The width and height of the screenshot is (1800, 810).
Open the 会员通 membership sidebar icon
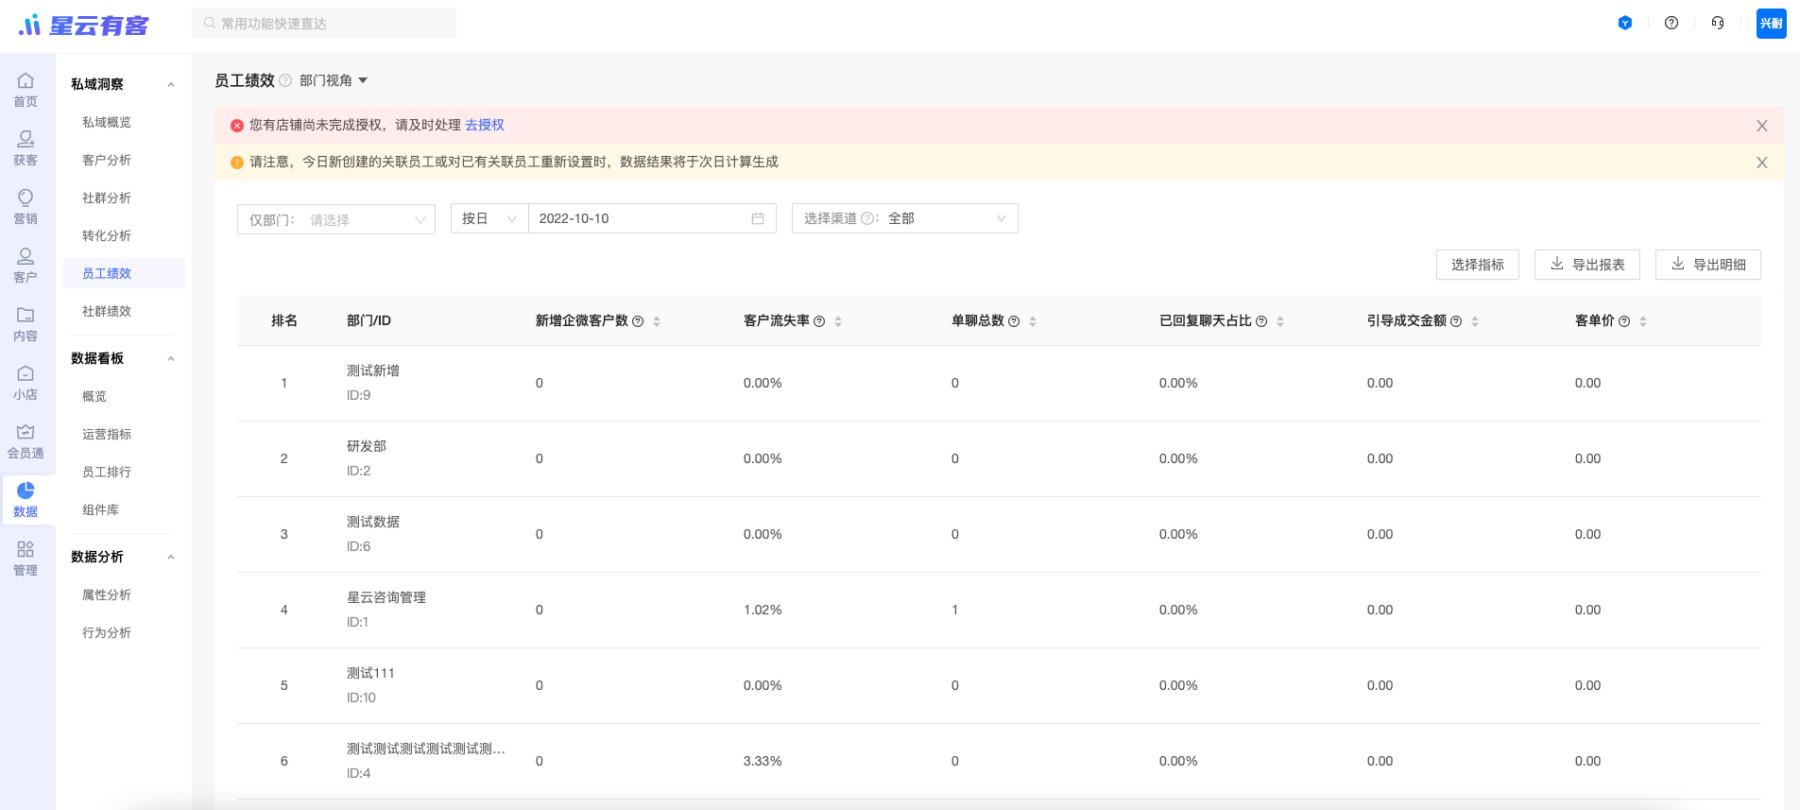(x=26, y=441)
